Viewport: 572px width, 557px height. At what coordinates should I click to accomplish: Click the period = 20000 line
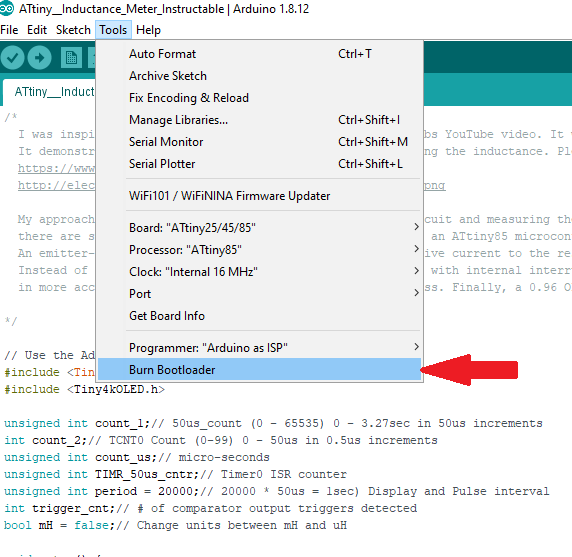[x=277, y=491]
